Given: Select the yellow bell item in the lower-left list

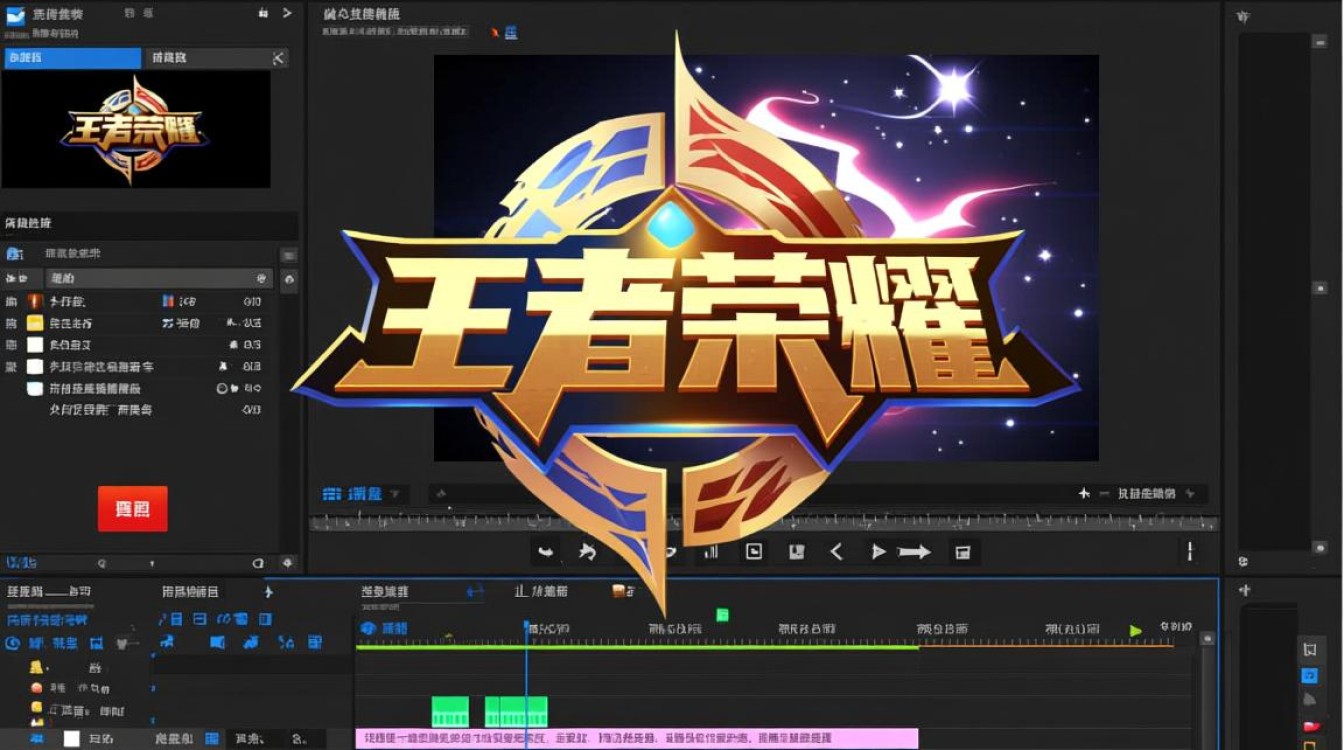Looking at the screenshot, I should [36, 667].
